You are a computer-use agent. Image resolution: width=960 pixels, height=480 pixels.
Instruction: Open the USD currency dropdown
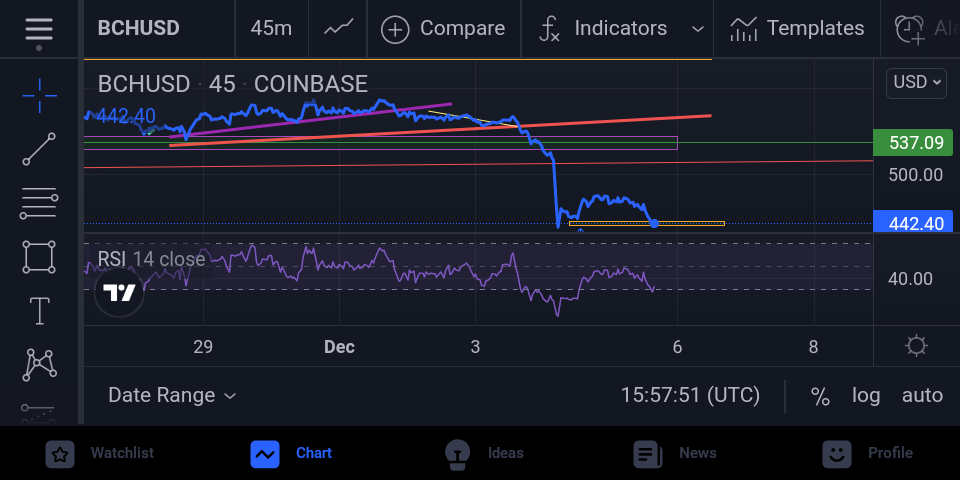point(916,83)
